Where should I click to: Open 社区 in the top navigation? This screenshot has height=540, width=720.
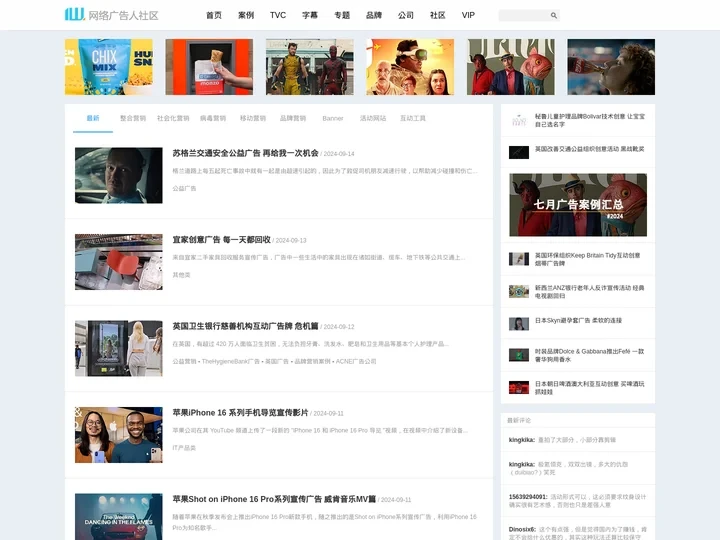pyautogui.click(x=438, y=15)
